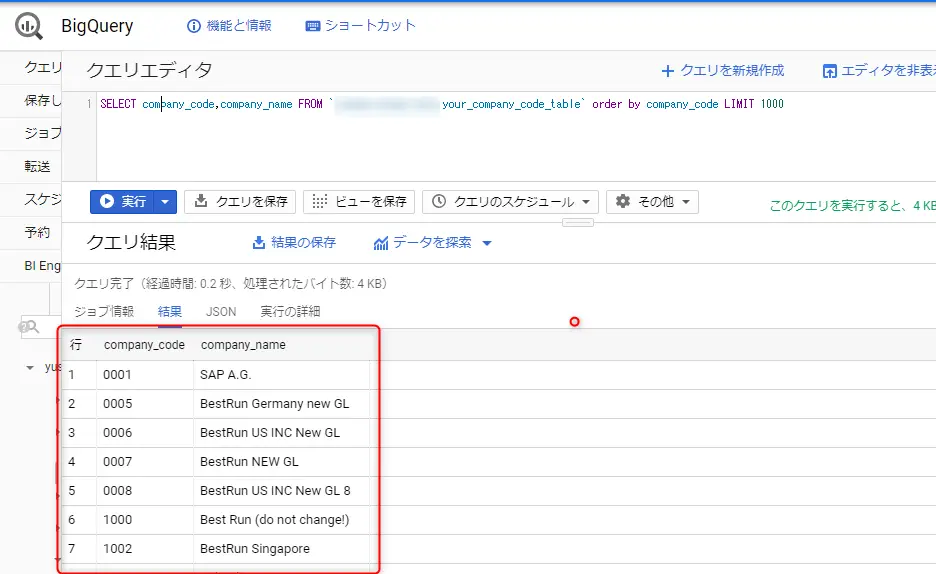Open the BI Engine sidebar item

(x=31, y=266)
